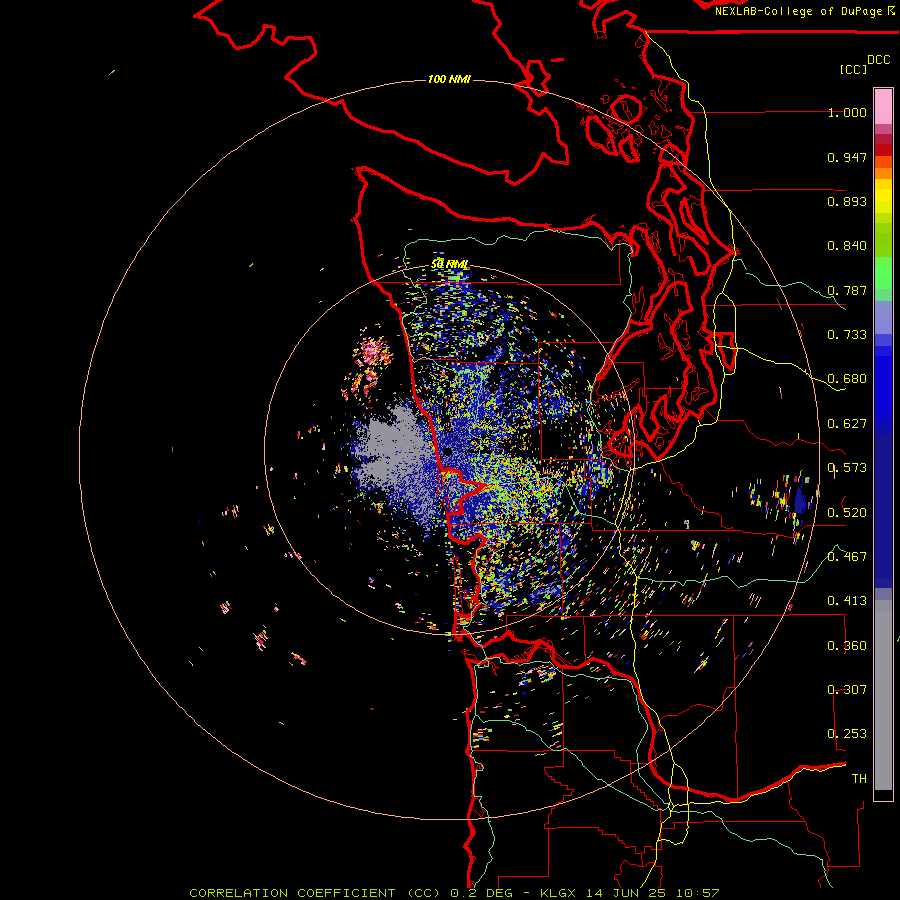Pick the light pink color bar segment
Image resolution: width=900 pixels, height=900 pixels.
pyautogui.click(x=883, y=106)
